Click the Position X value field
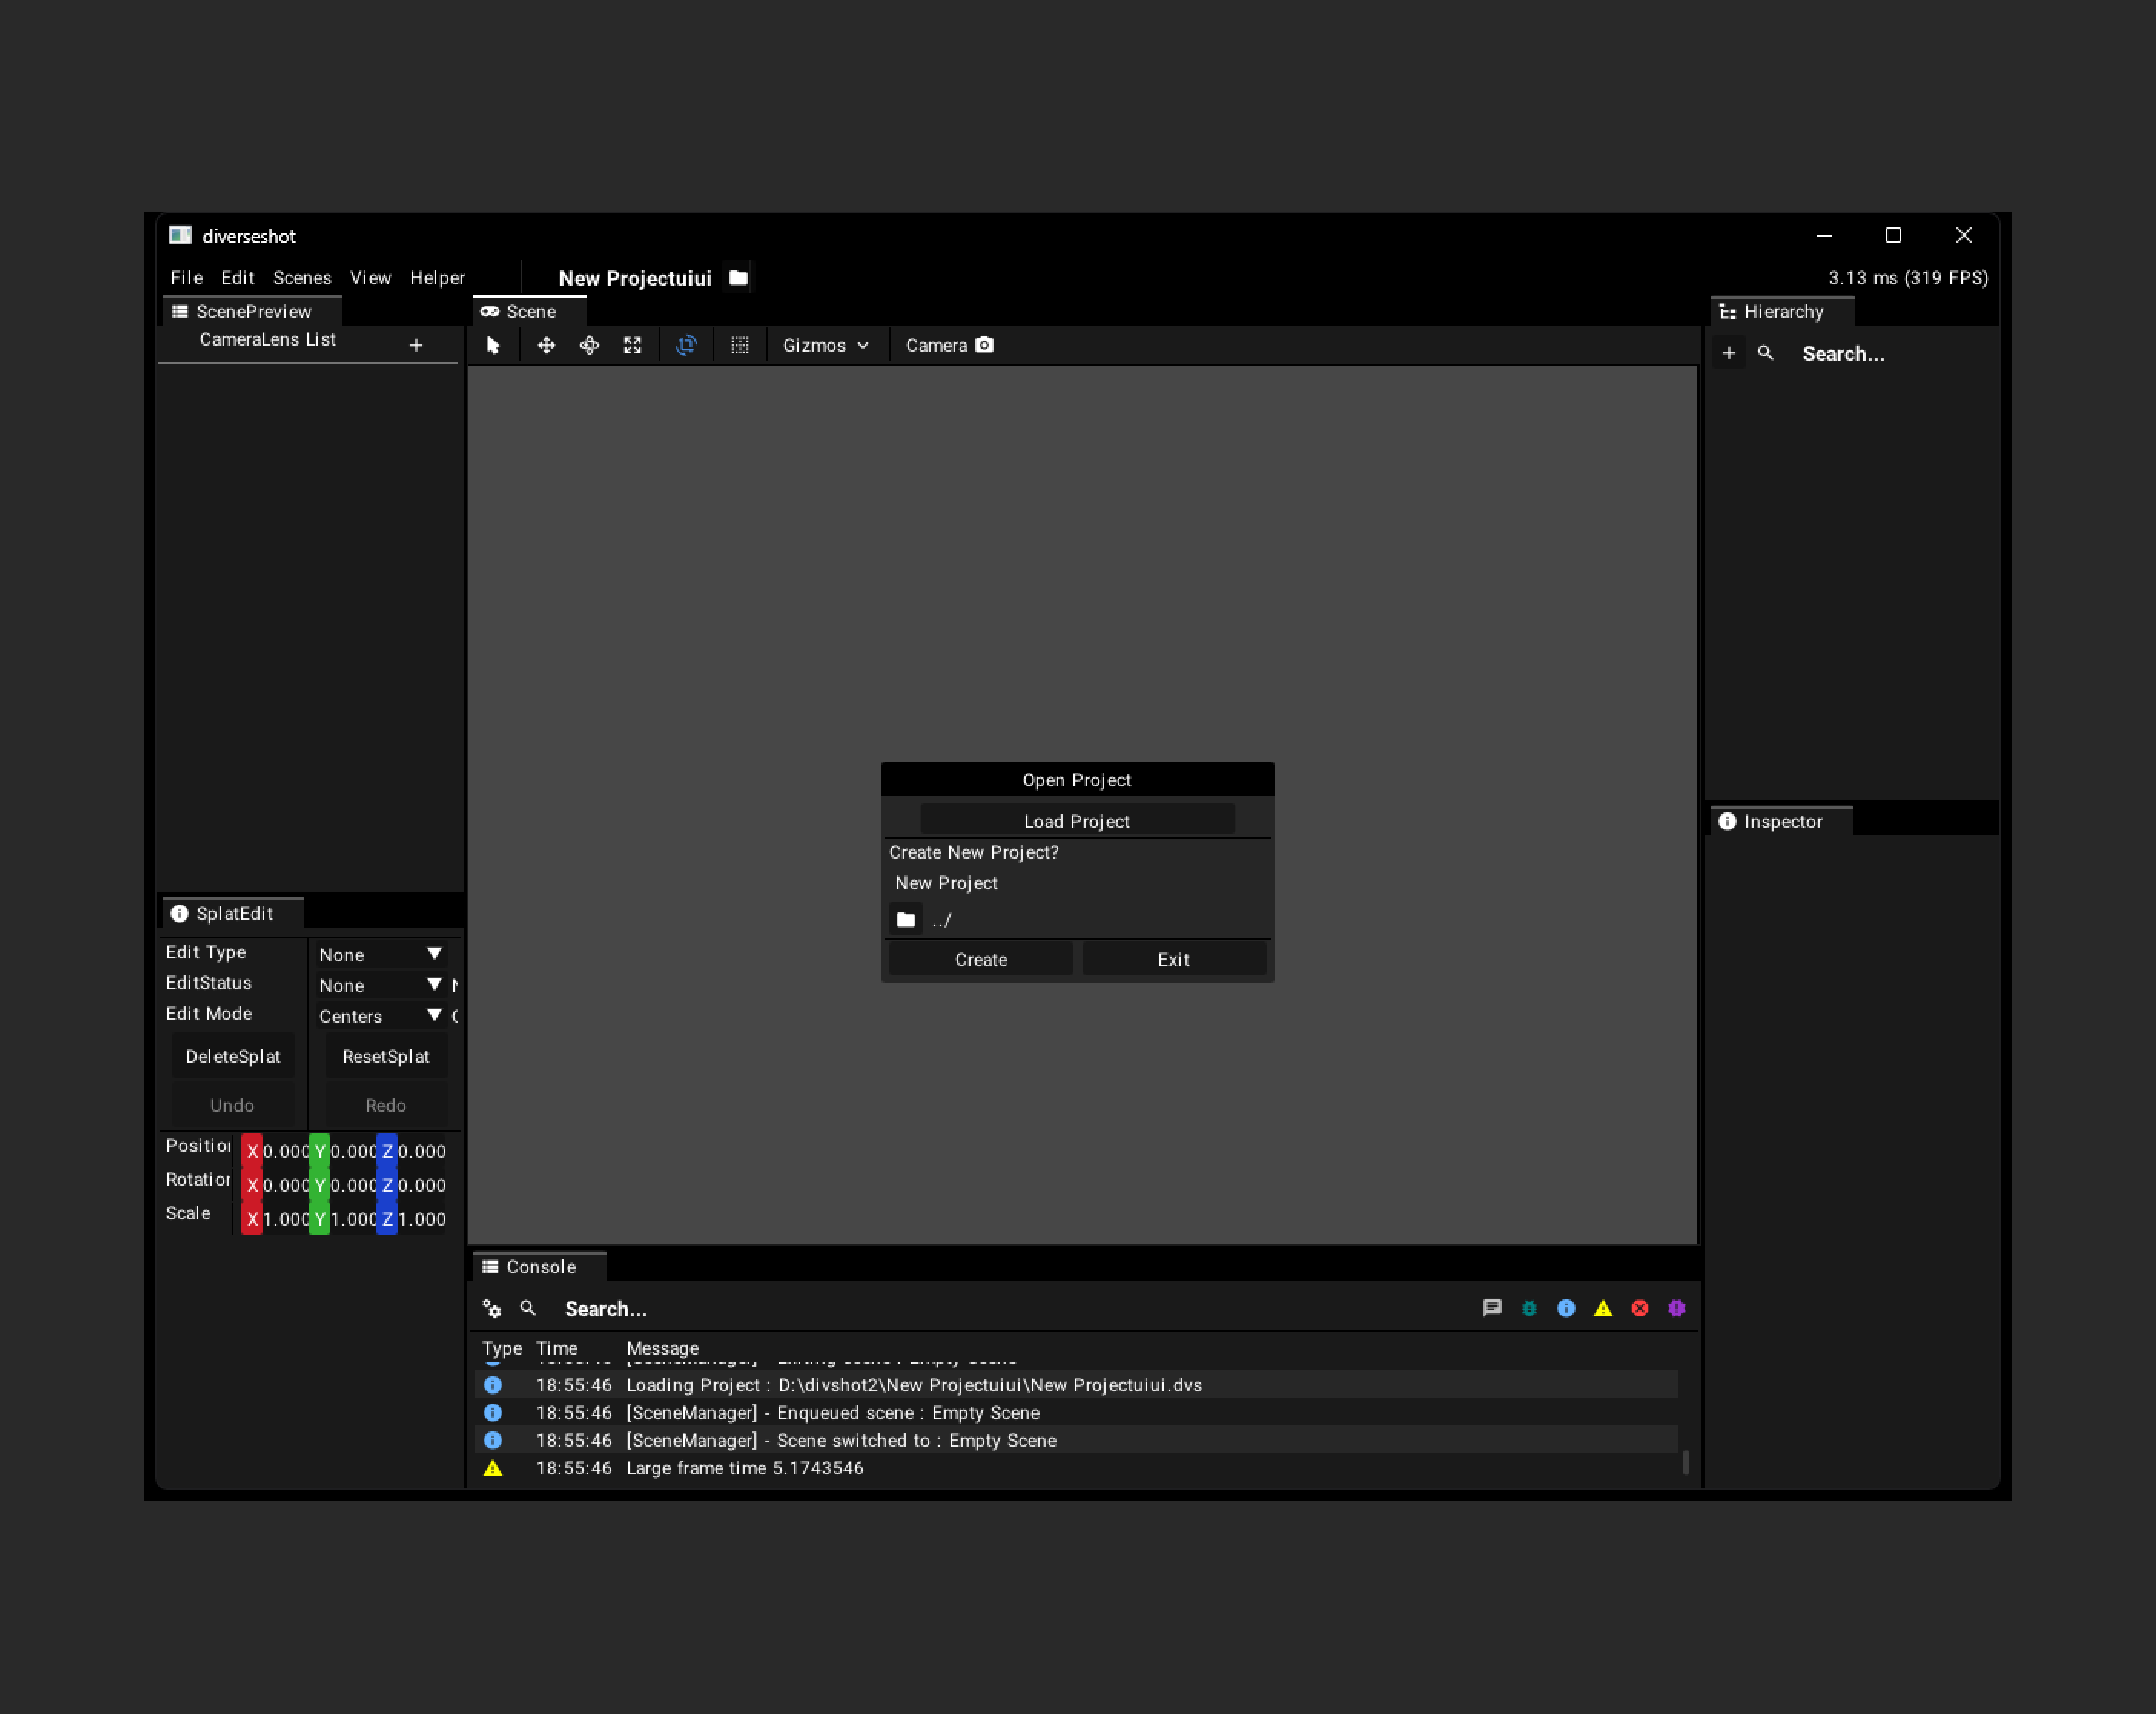Image resolution: width=2156 pixels, height=1714 pixels. pyautogui.click(x=285, y=1151)
